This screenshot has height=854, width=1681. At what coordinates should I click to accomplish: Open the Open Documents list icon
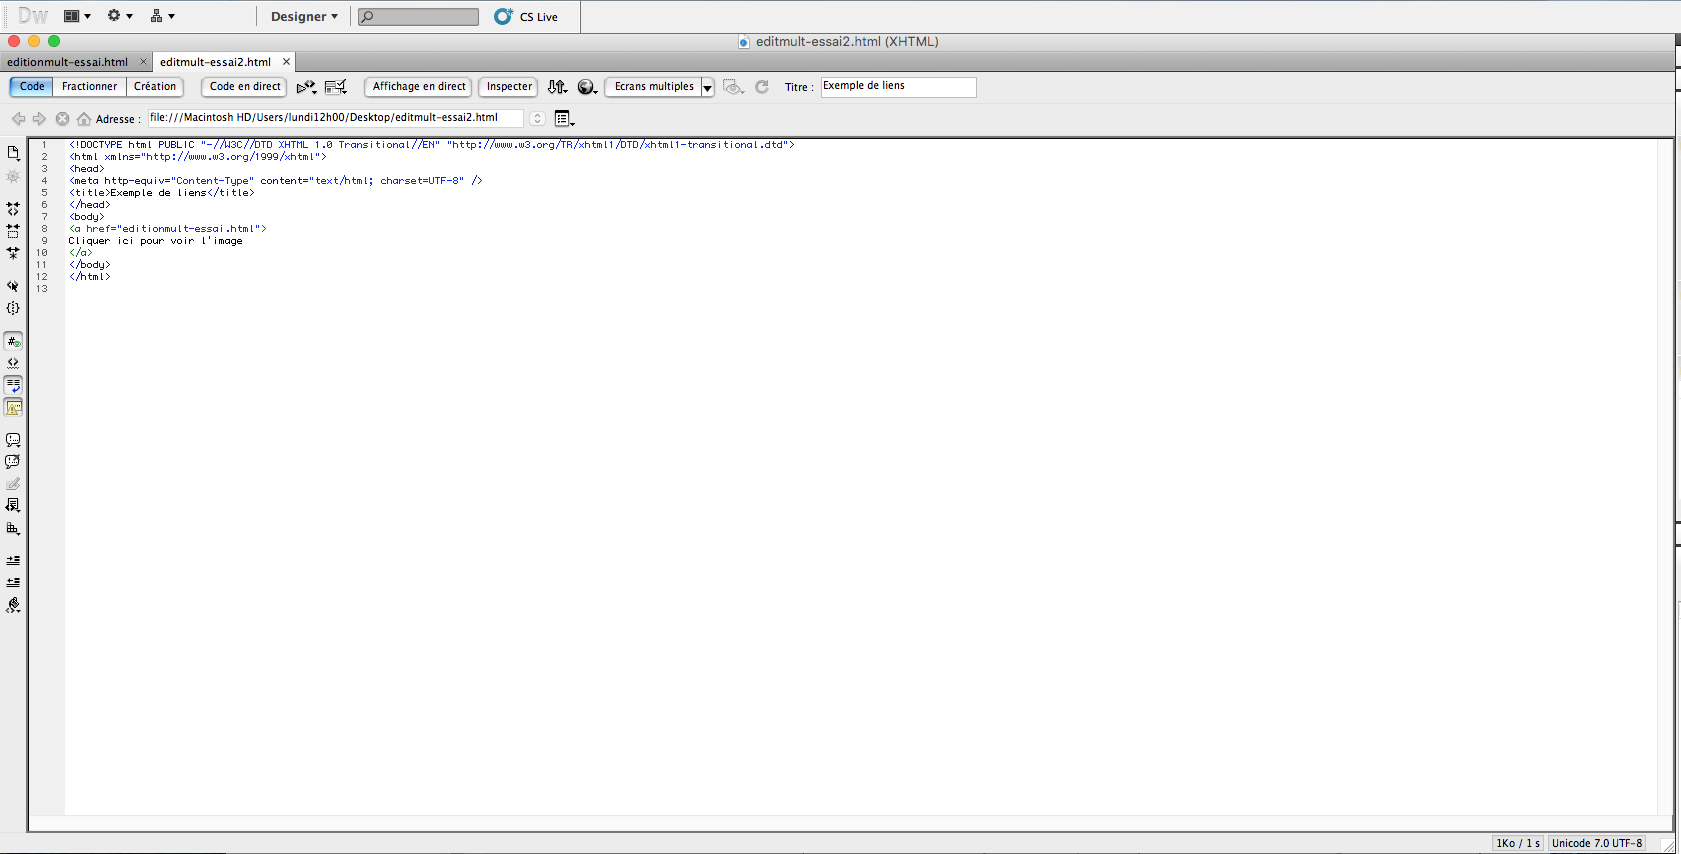[13, 153]
